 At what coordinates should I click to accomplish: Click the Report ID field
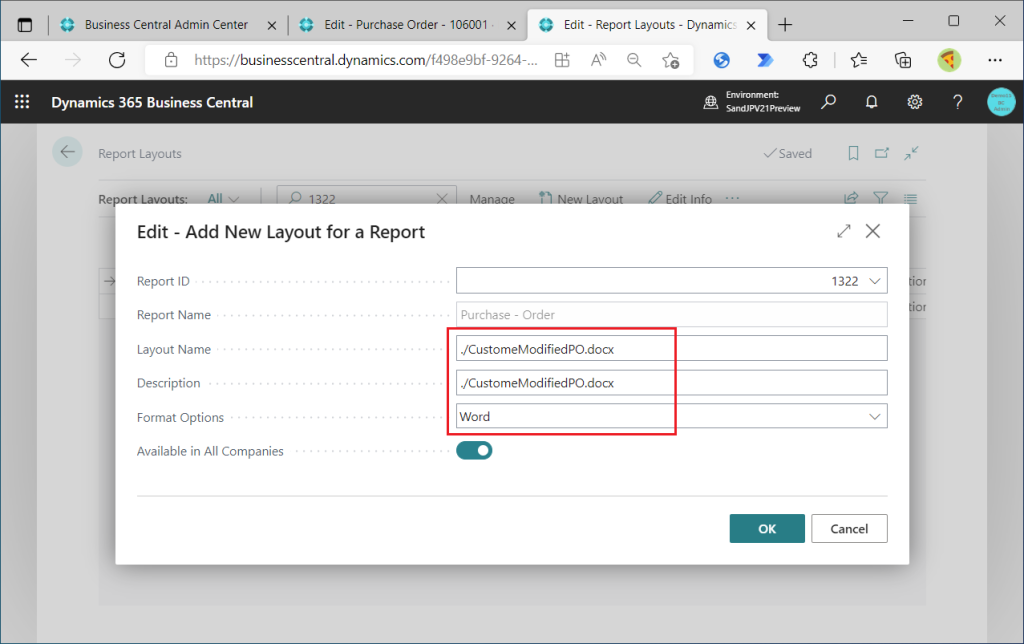coord(671,280)
